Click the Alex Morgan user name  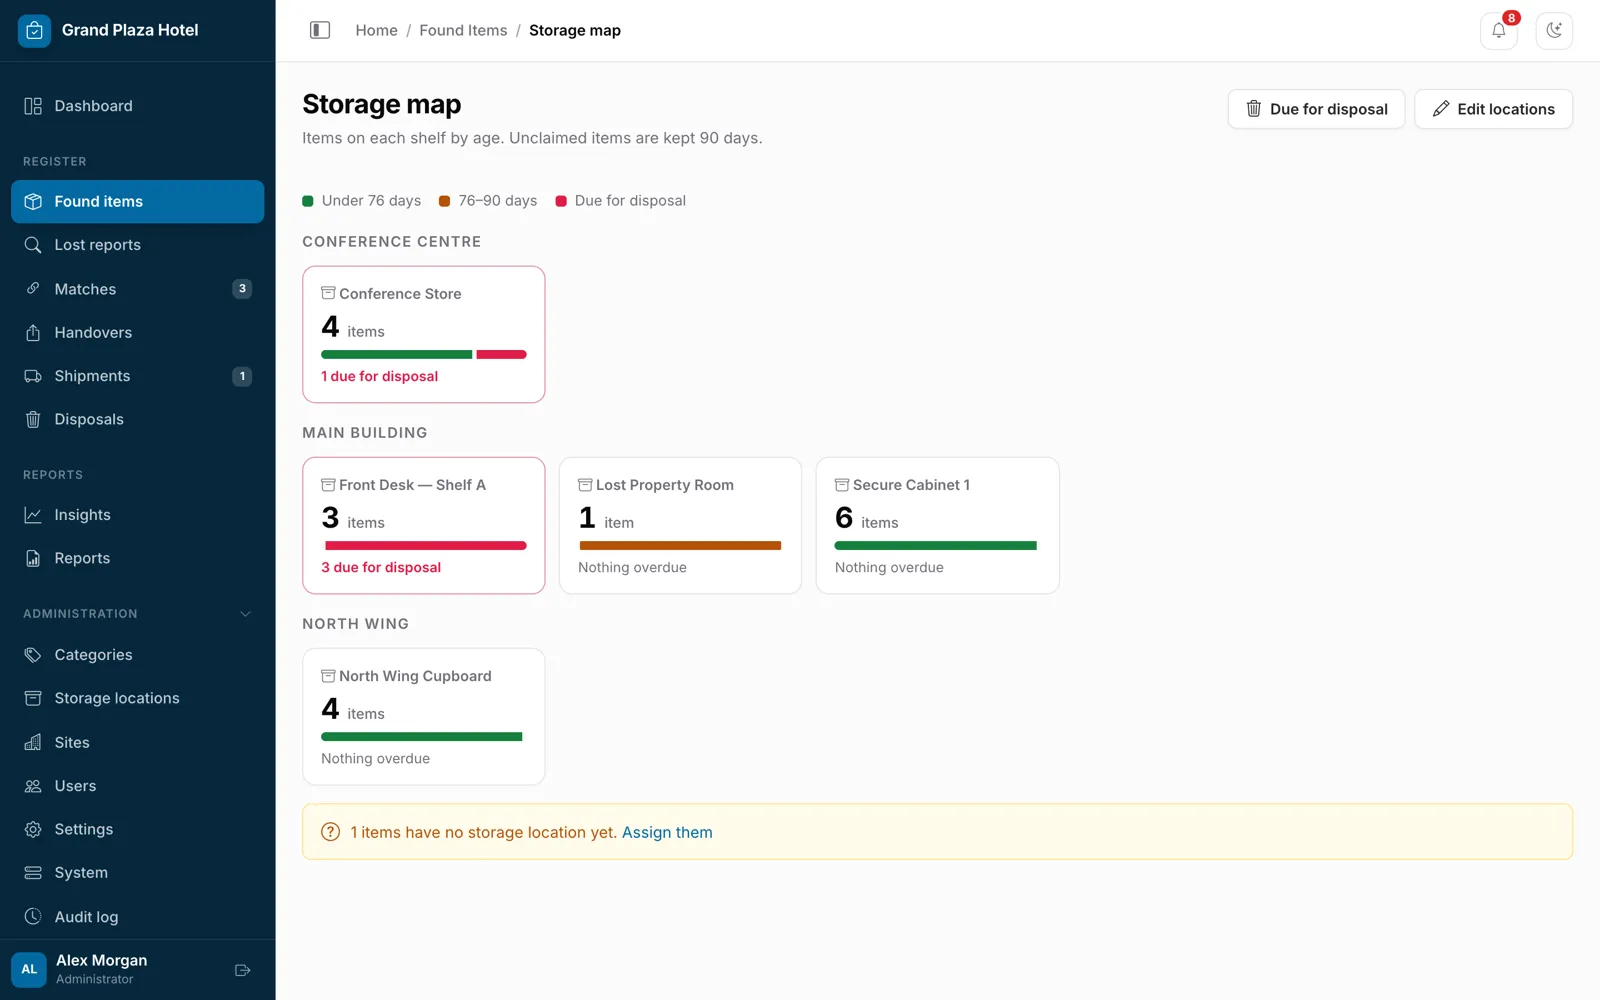pos(101,960)
